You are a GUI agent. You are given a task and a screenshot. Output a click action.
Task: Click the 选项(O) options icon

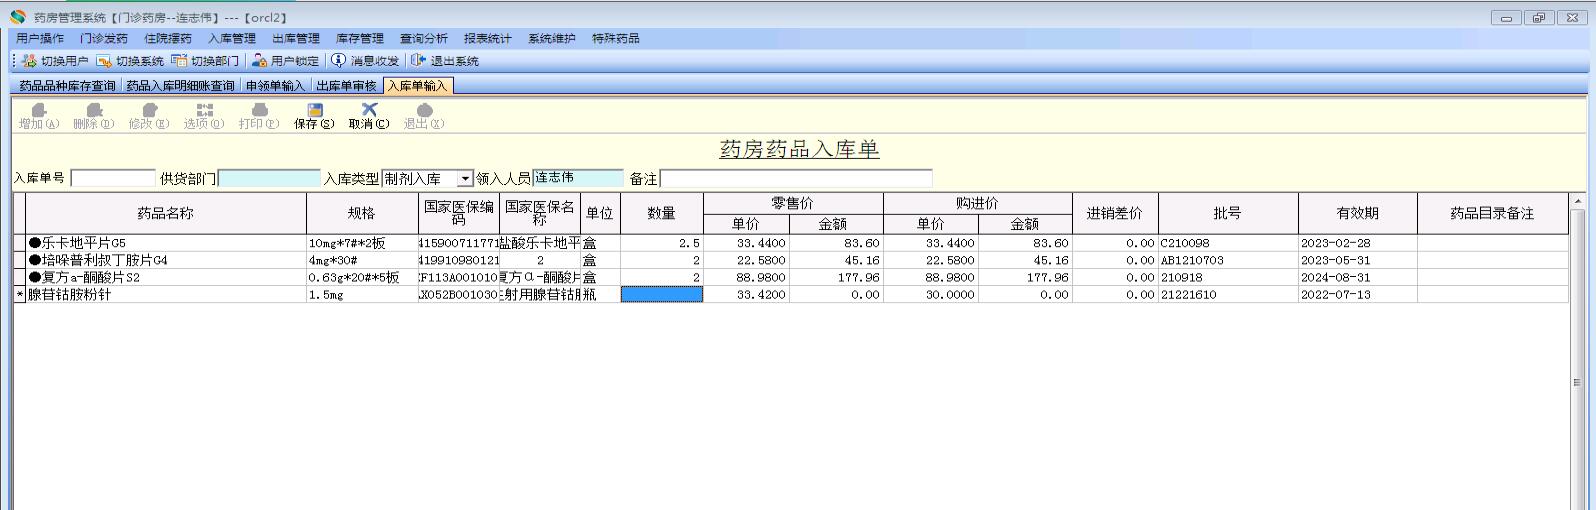coord(204,110)
